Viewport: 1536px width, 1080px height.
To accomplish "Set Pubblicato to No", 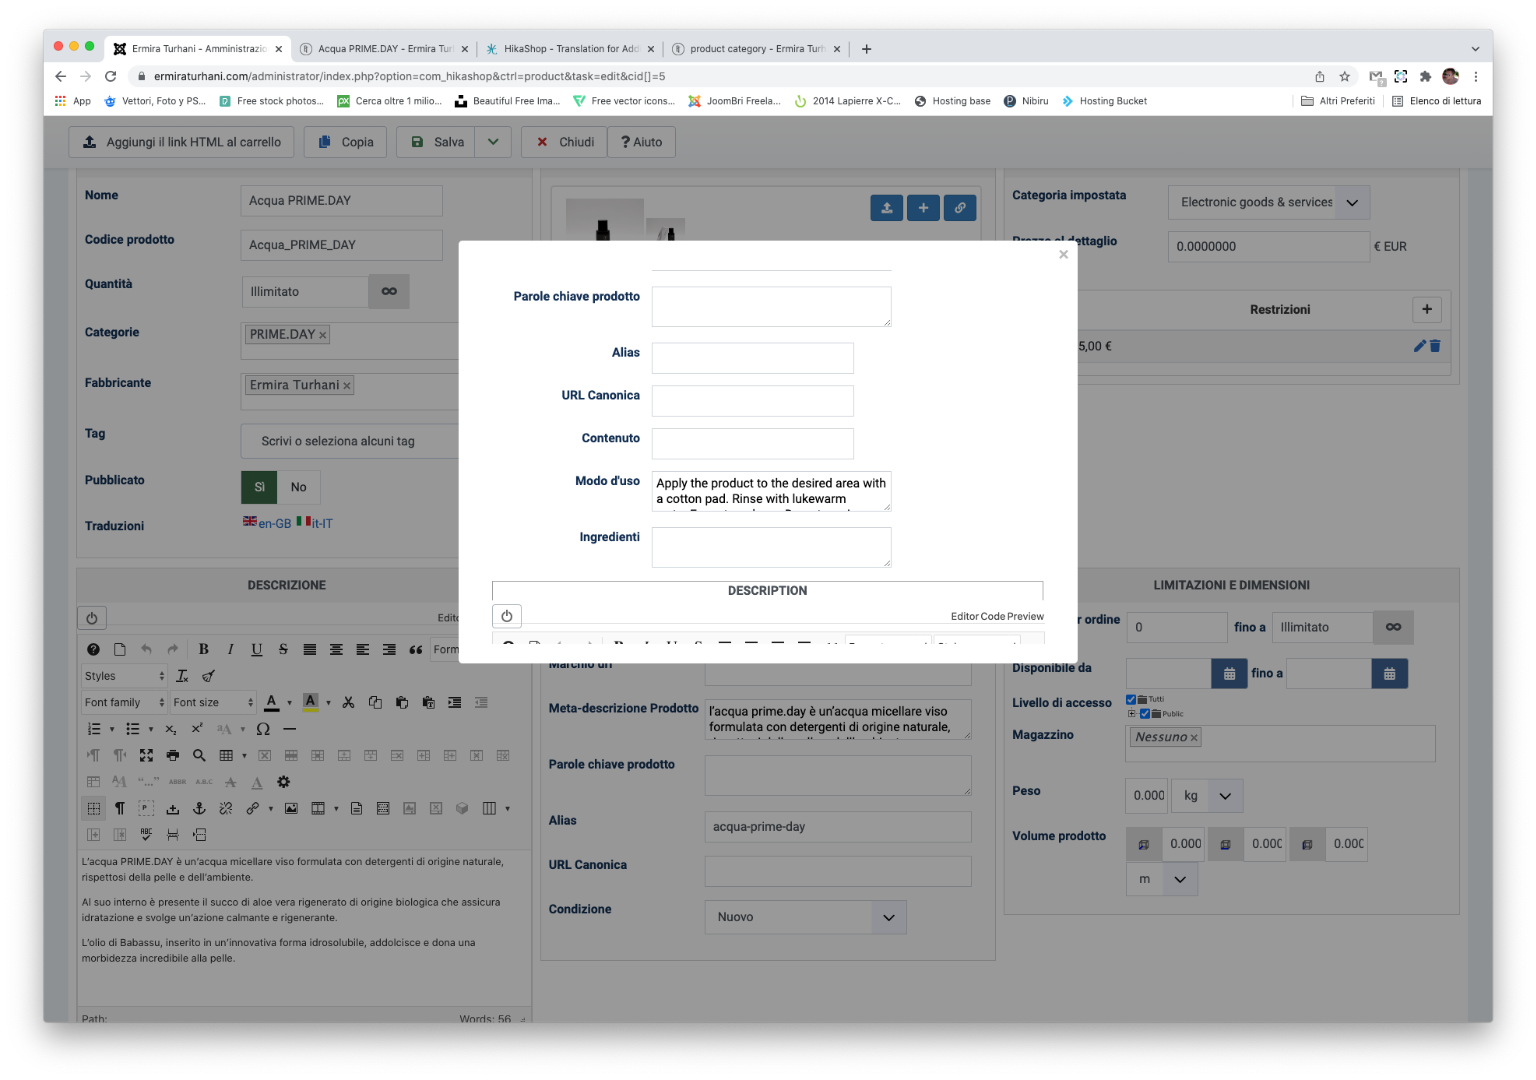I will point(299,487).
